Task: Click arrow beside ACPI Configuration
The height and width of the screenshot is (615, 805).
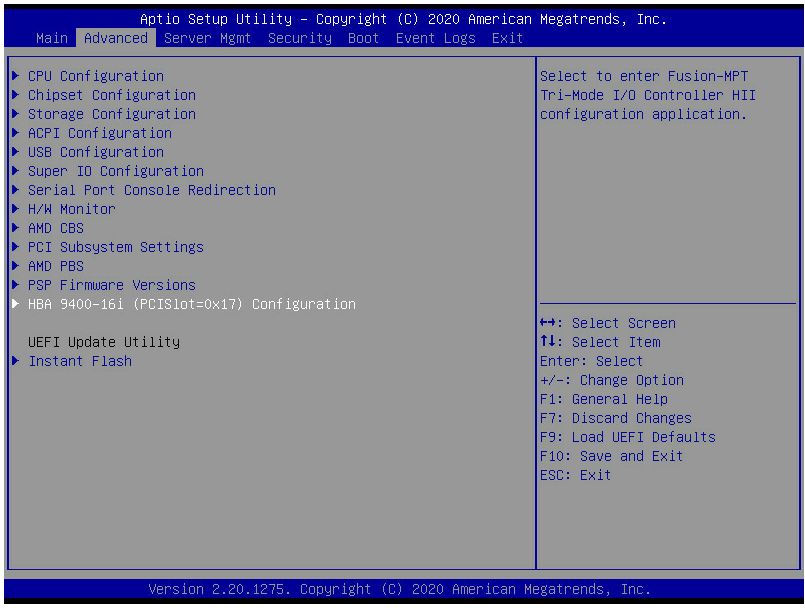Action: pos(16,133)
